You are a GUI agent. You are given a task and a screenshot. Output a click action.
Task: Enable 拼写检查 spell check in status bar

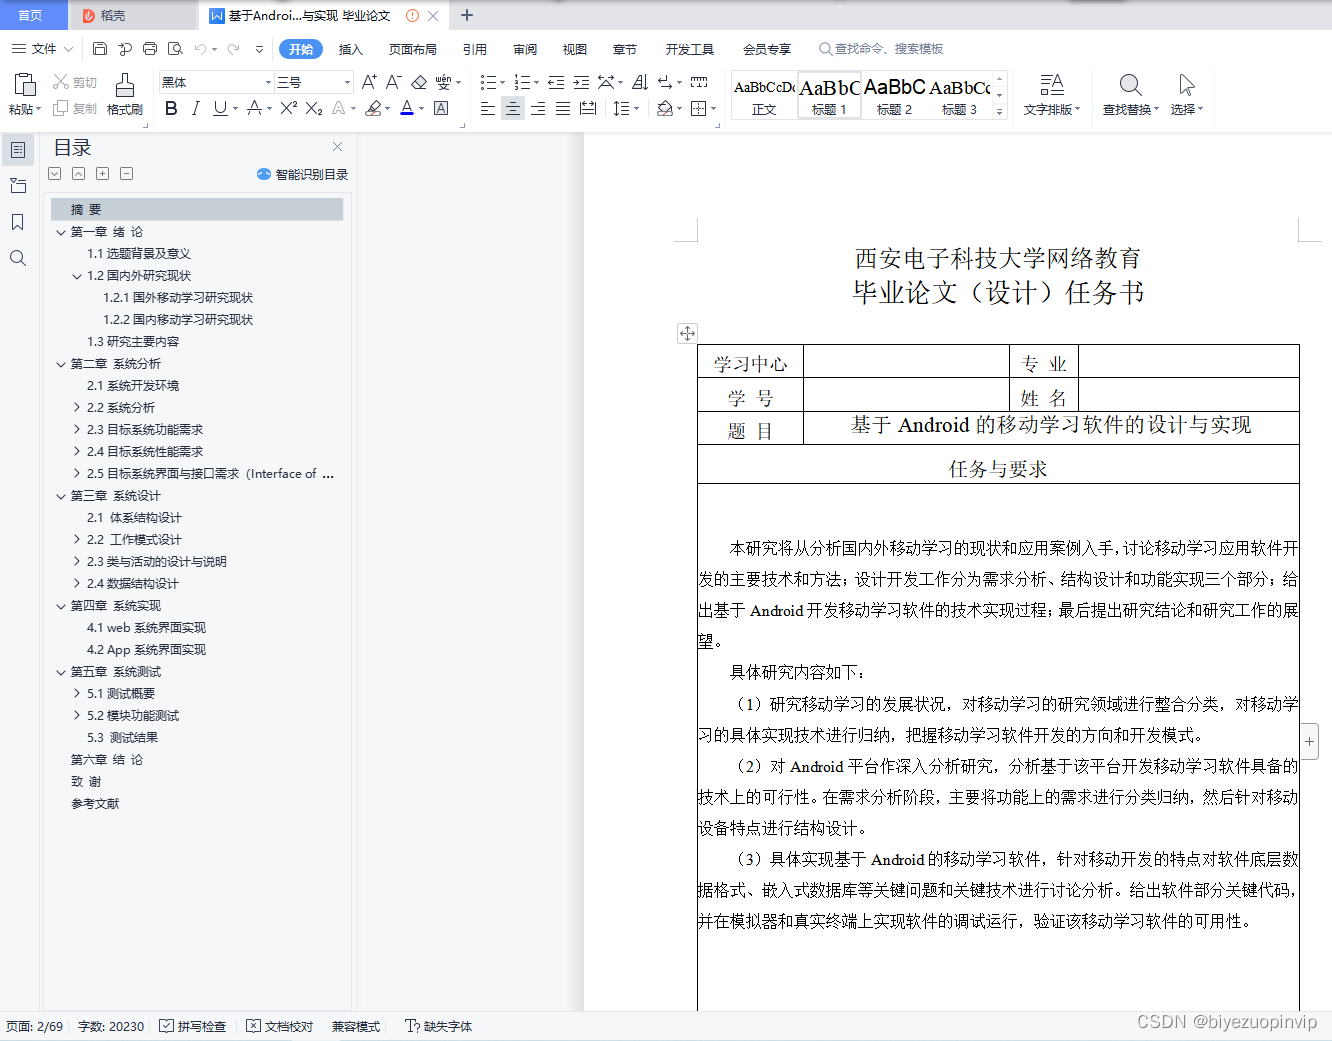point(192,1026)
